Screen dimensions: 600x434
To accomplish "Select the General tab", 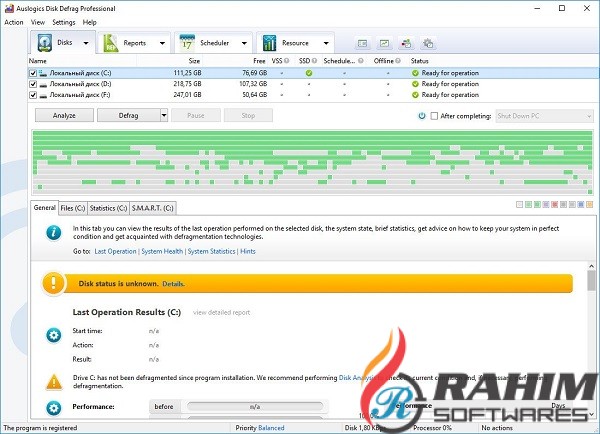I will coord(45,207).
